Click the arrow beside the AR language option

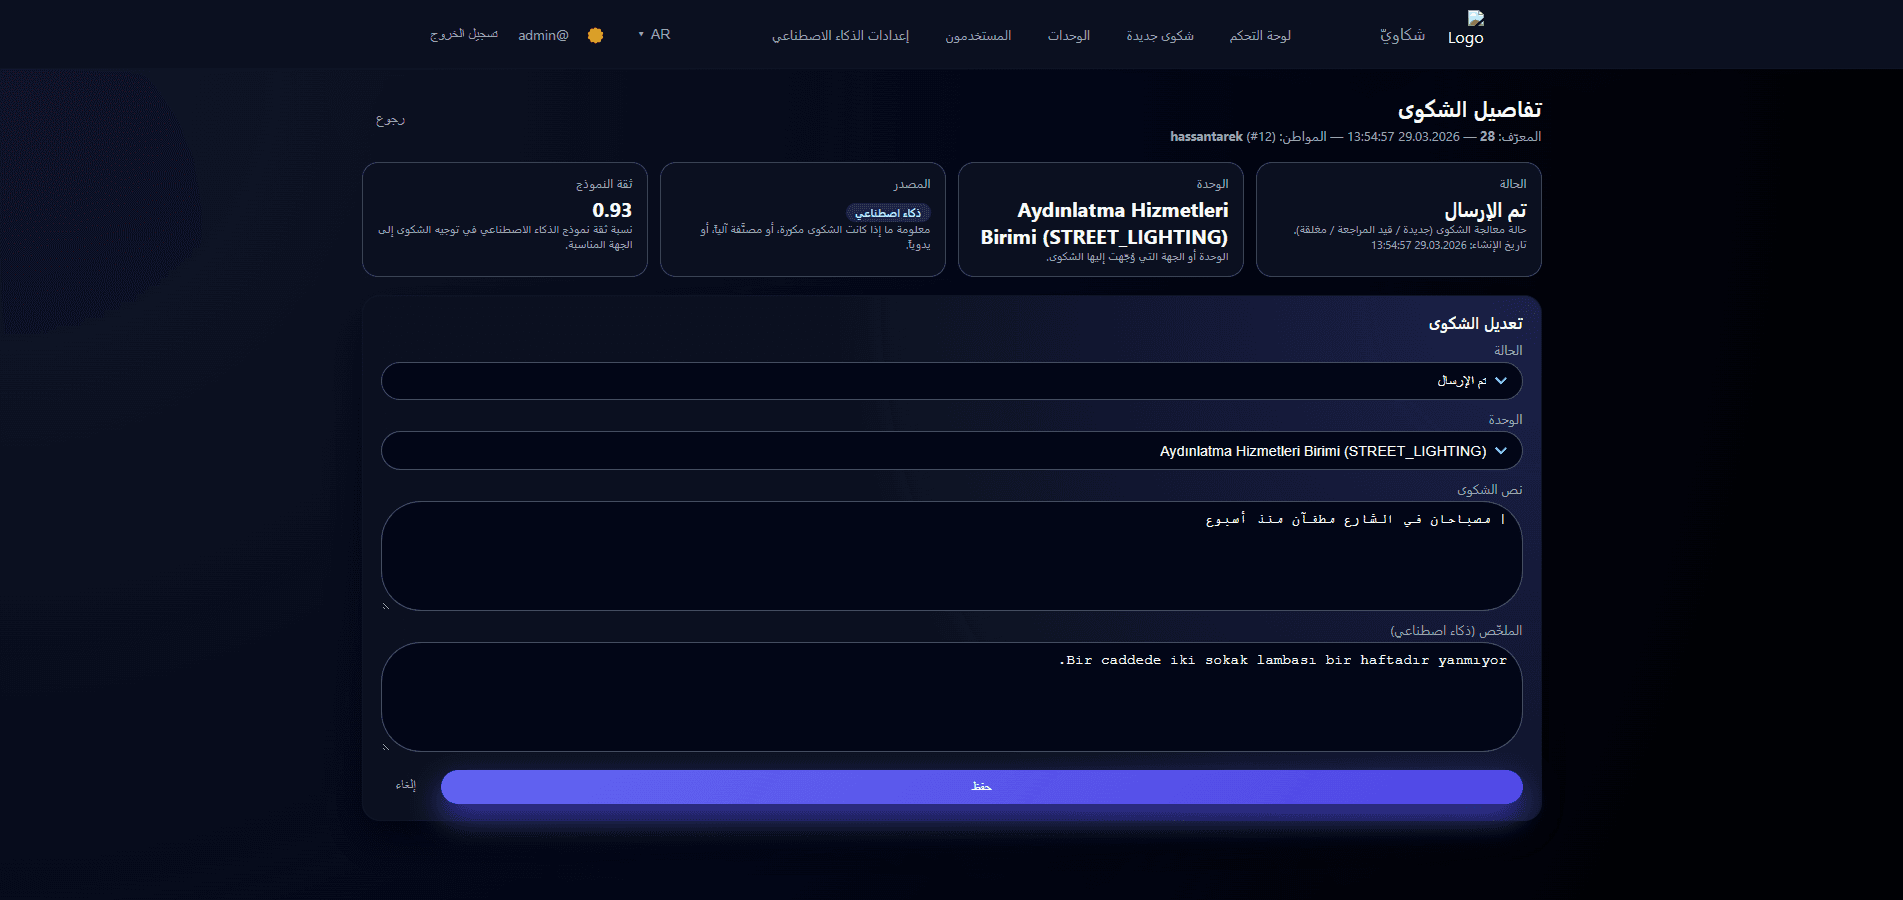tap(640, 32)
